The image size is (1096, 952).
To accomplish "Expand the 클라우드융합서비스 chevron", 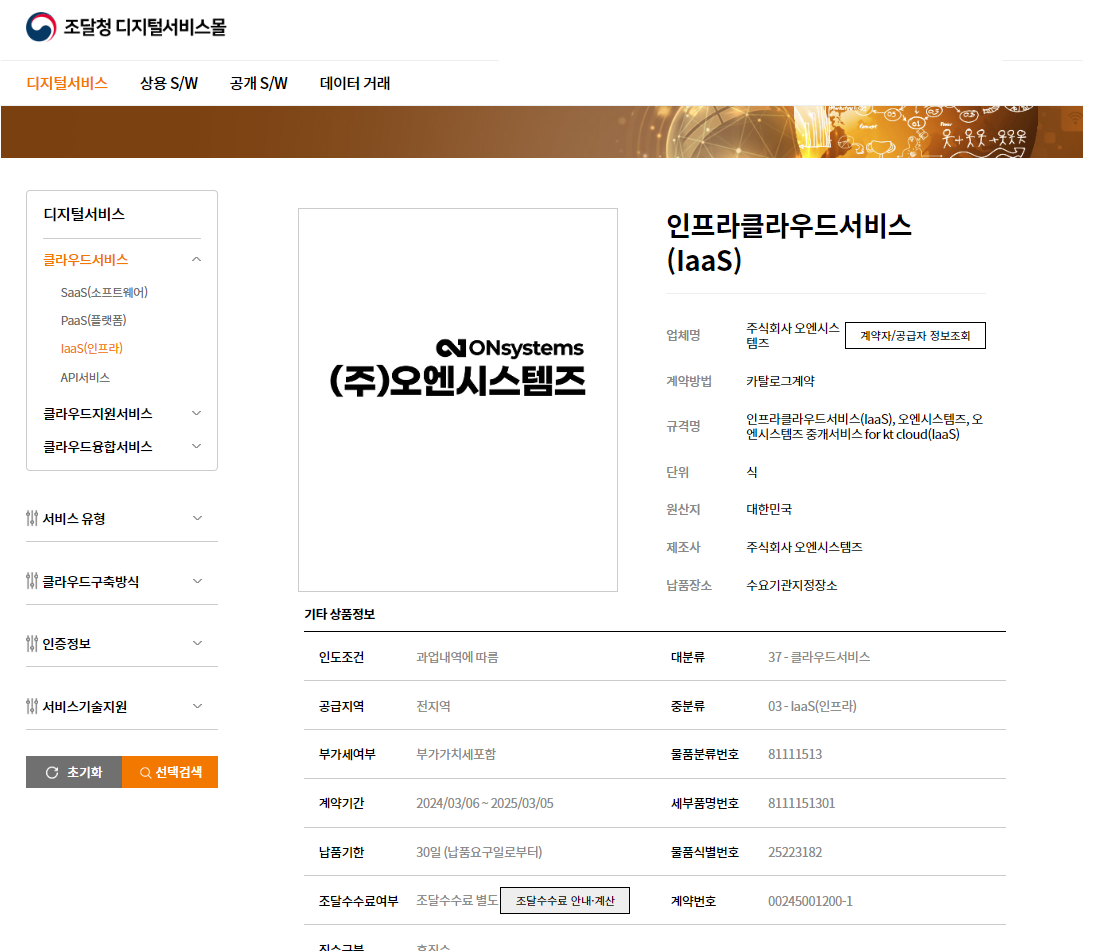I will coord(196,446).
